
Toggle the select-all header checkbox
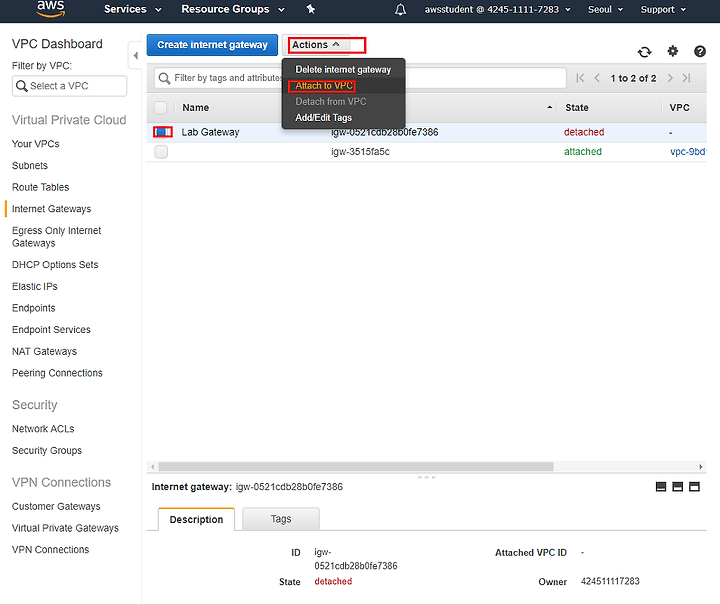(160, 107)
